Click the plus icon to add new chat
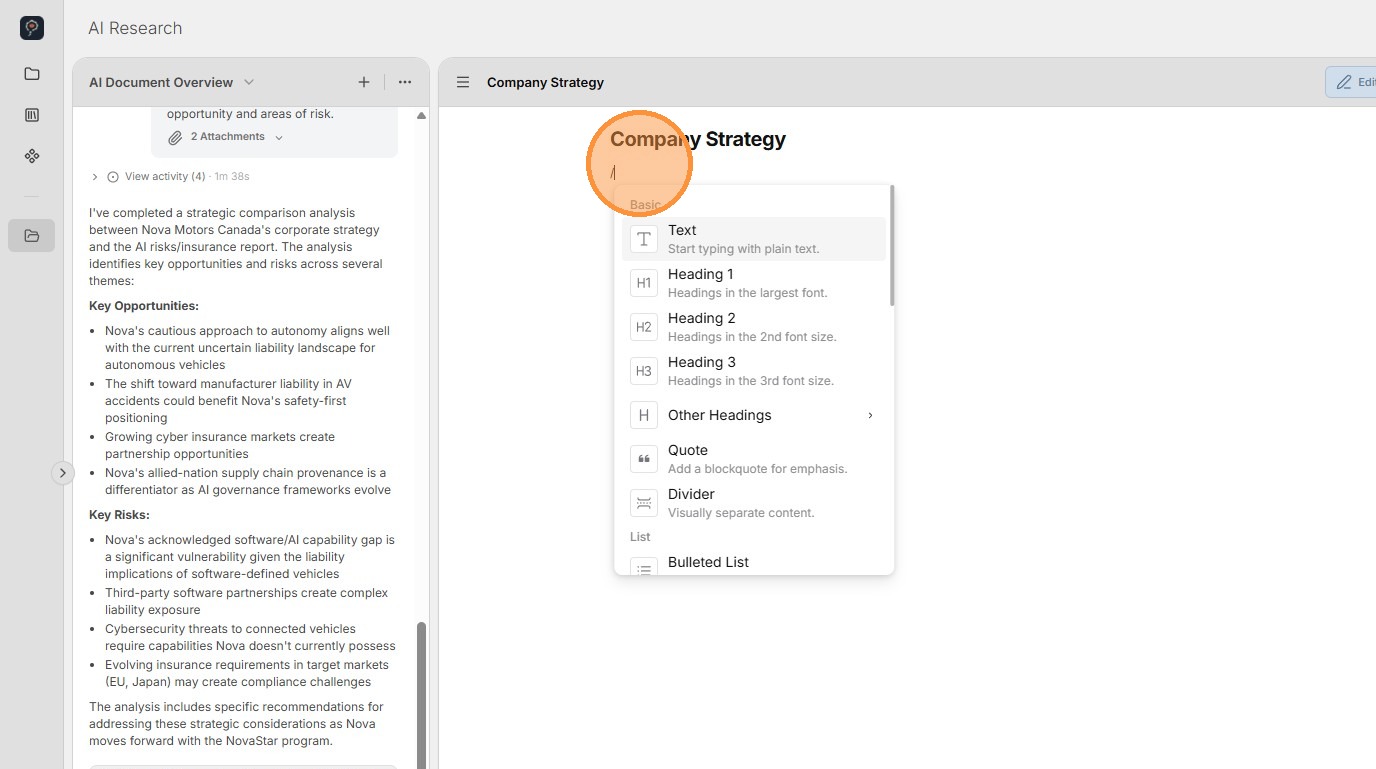The image size is (1376, 769). (364, 82)
